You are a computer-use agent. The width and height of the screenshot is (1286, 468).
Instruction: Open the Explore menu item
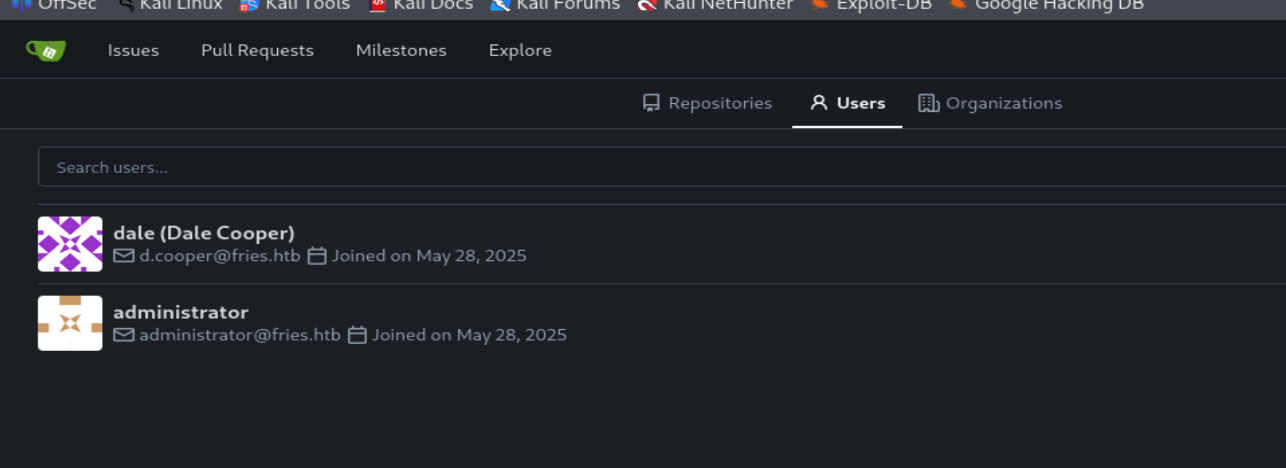pos(520,50)
